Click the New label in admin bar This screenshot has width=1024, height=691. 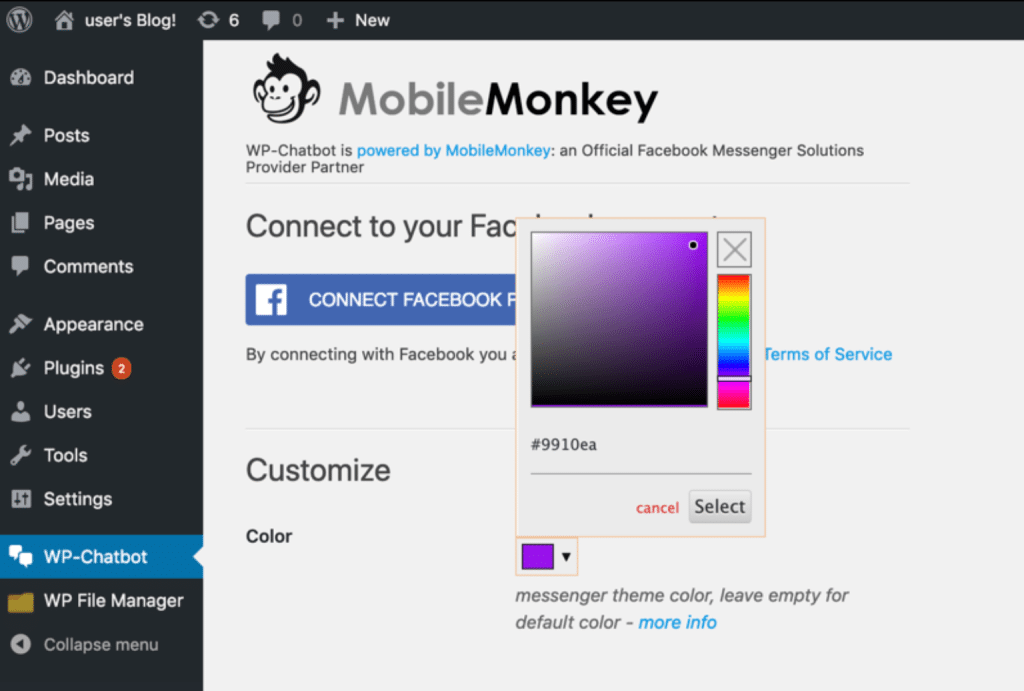pyautogui.click(x=372, y=20)
